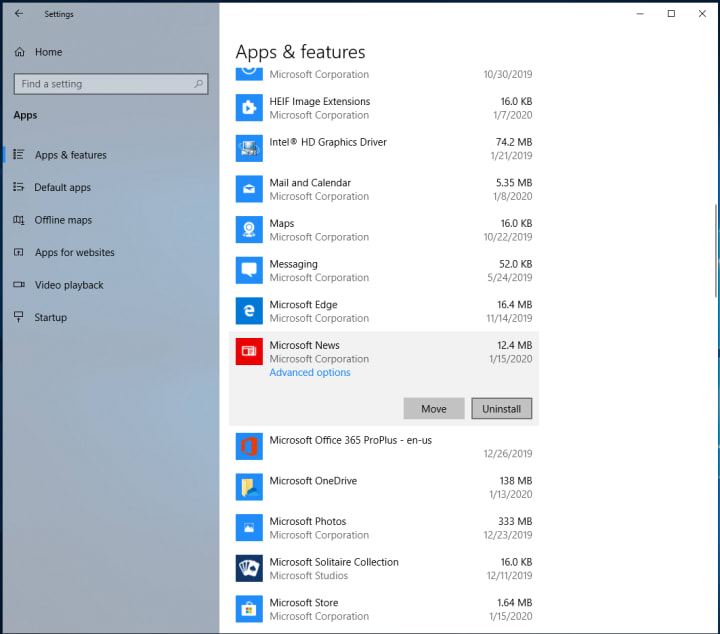
Task: Select Apps for websites sidebar icon
Action: coord(18,252)
